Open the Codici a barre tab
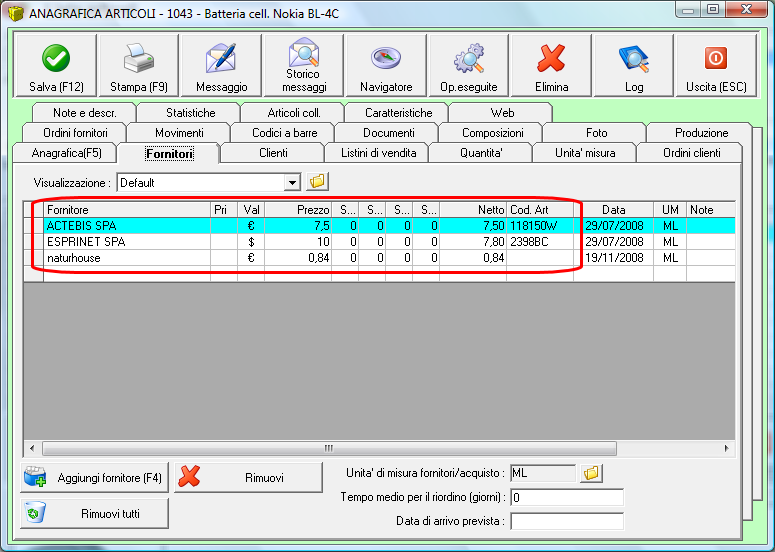The width and height of the screenshot is (775, 552). point(284,133)
